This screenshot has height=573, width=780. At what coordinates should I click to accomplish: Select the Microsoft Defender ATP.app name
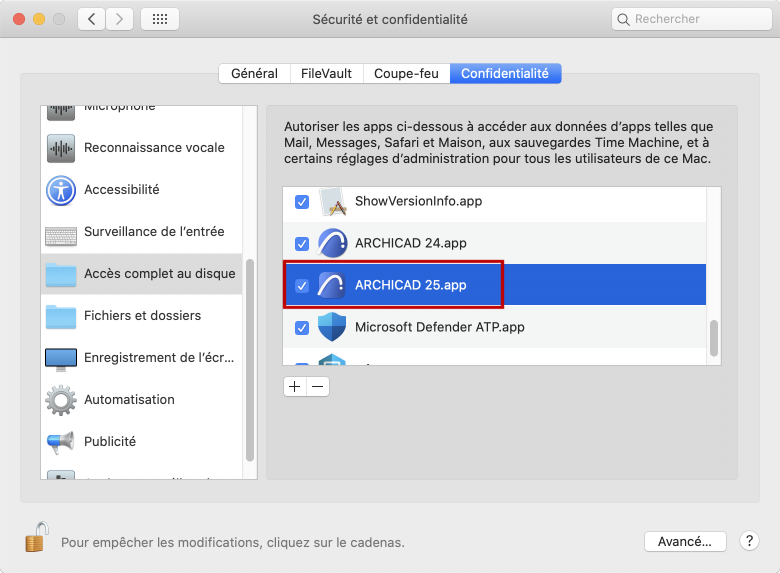[x=440, y=327]
